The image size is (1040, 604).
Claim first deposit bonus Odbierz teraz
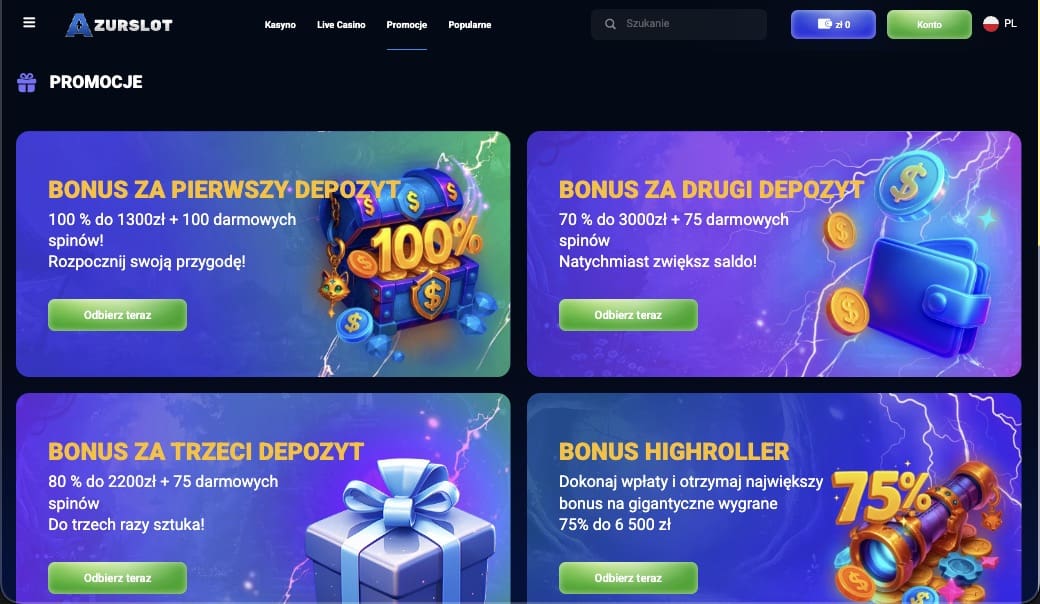(117, 315)
